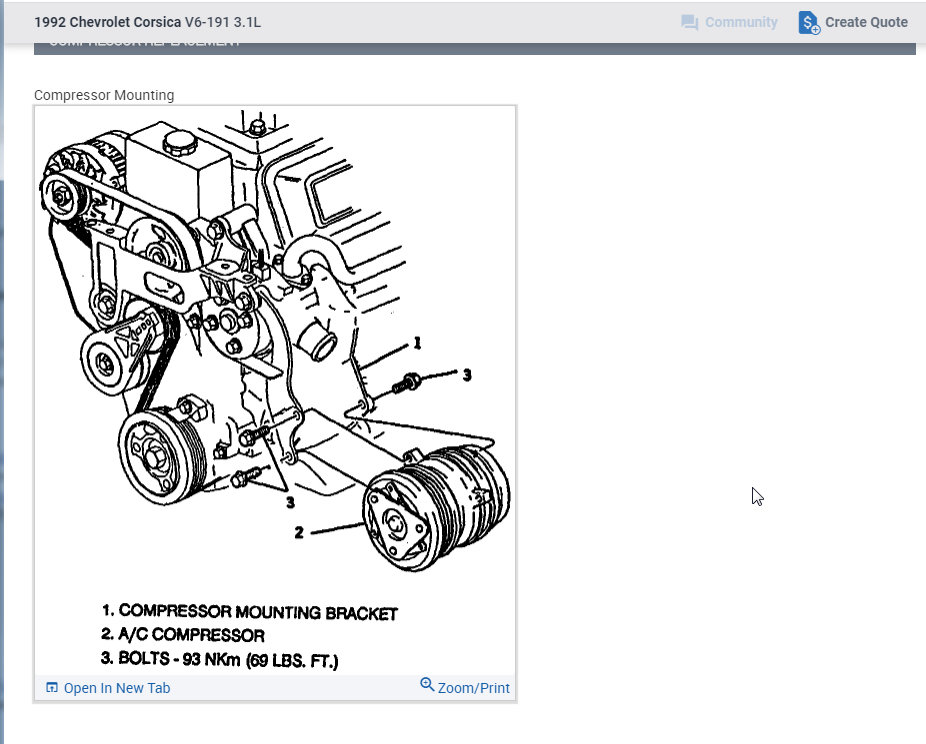The height and width of the screenshot is (744, 926).
Task: Click the Compressor Mounting diagram image
Action: click(275, 390)
